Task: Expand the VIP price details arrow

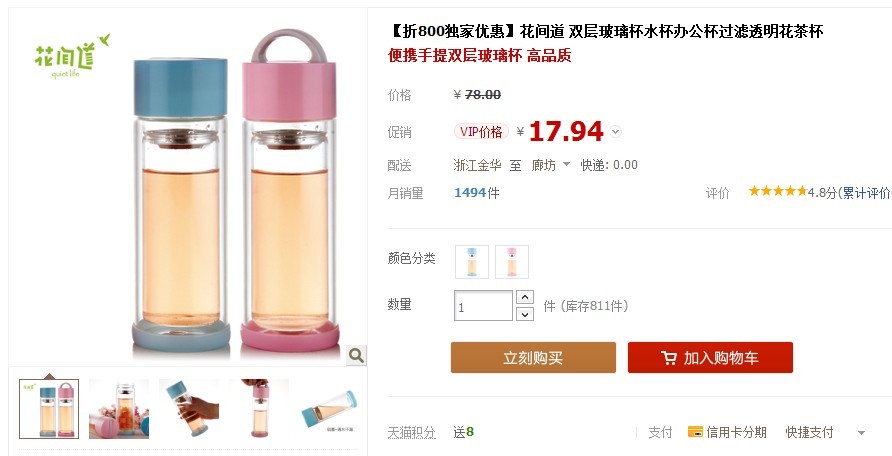Action: click(615, 132)
